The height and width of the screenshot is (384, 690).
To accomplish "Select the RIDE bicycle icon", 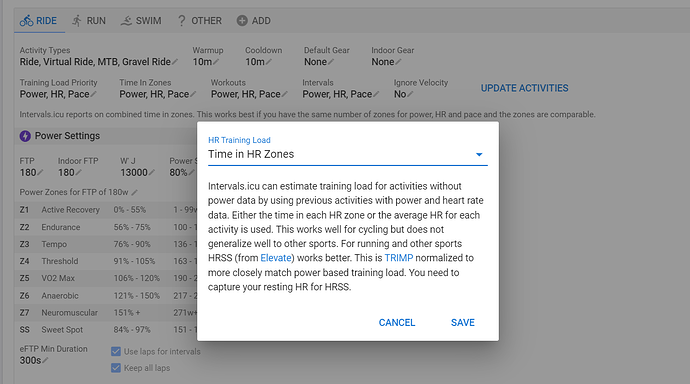I will (x=26, y=21).
